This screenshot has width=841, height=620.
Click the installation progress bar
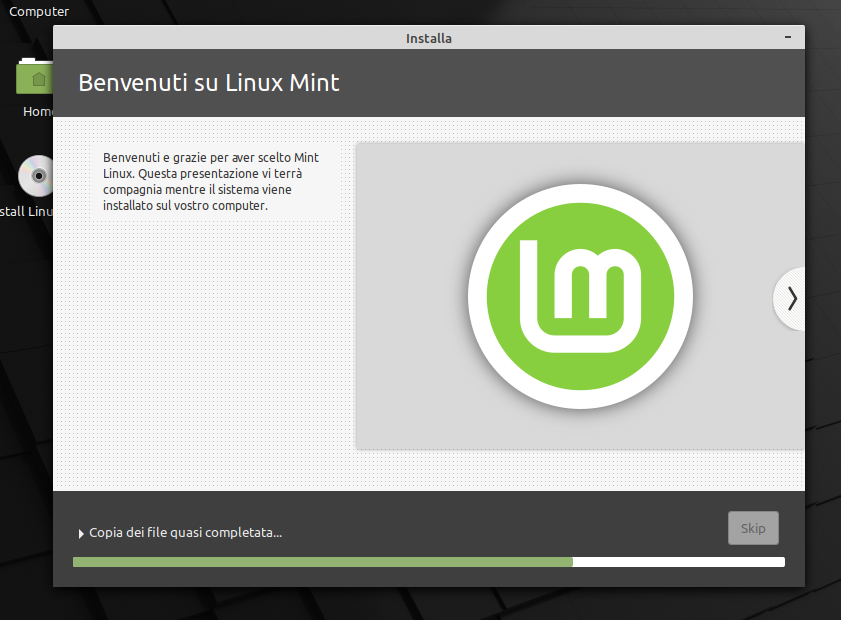click(429, 562)
